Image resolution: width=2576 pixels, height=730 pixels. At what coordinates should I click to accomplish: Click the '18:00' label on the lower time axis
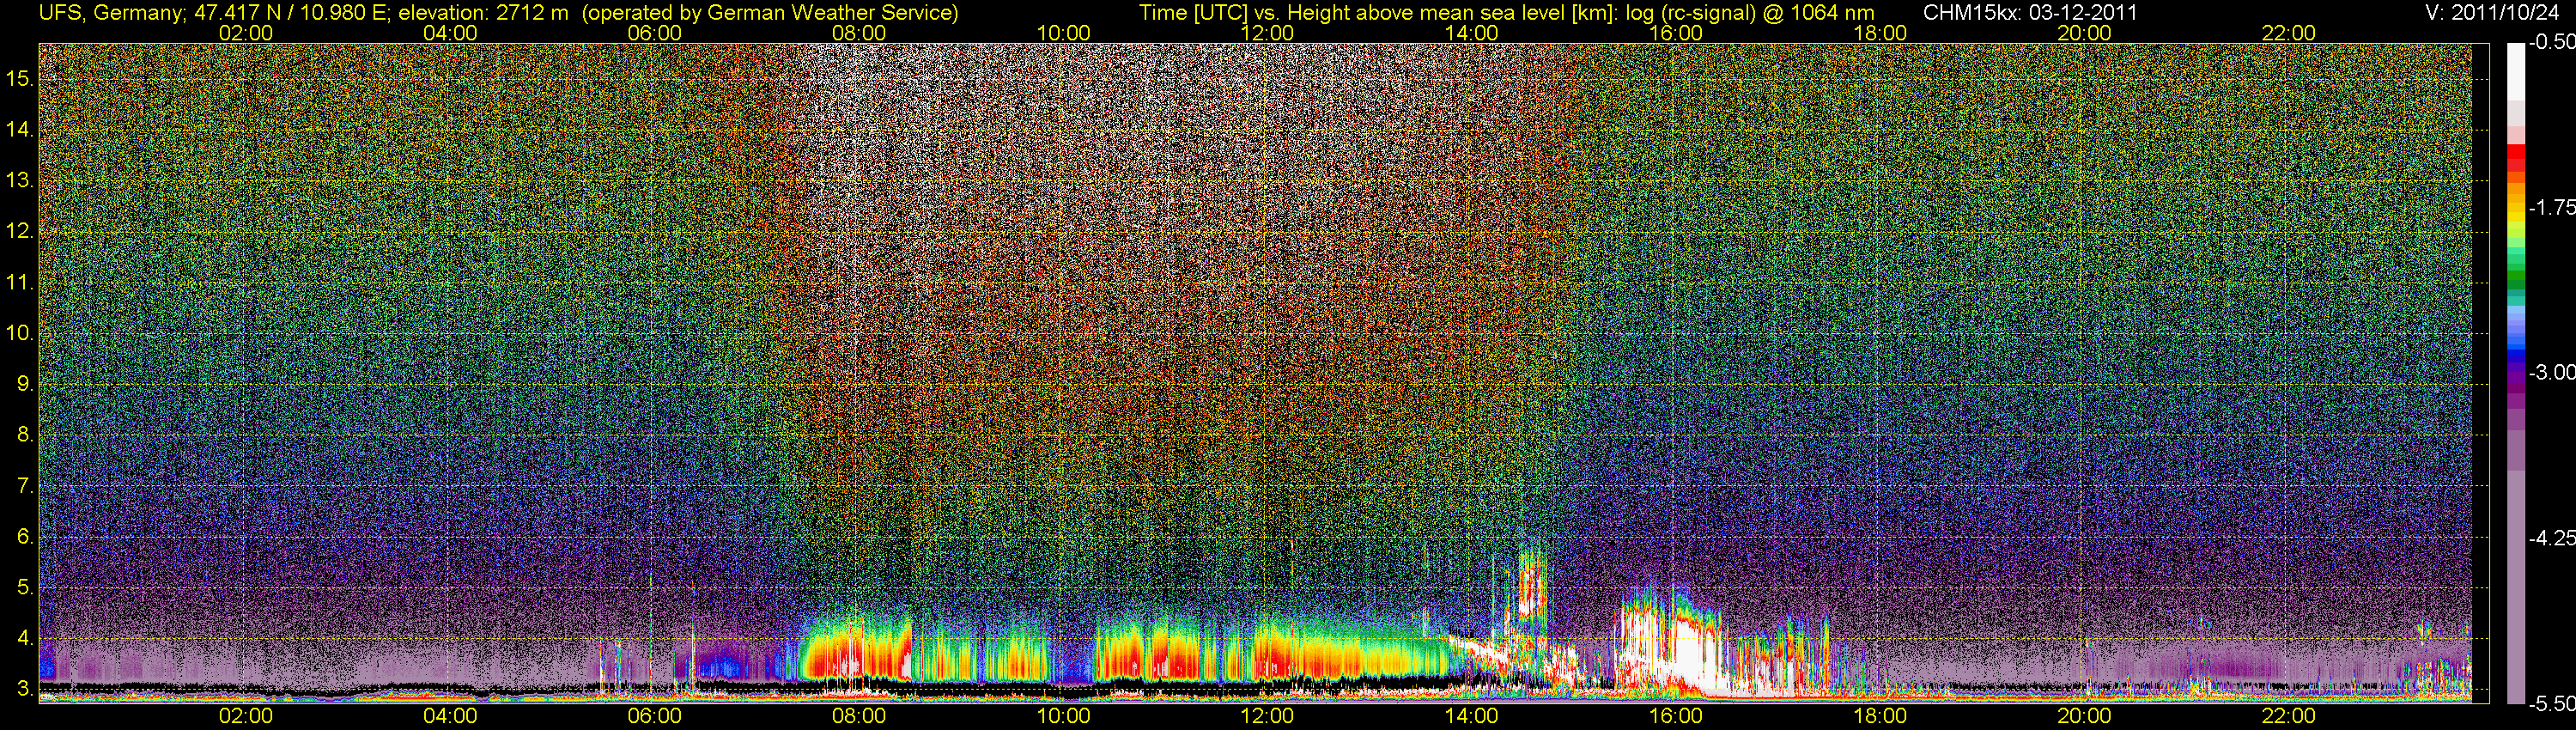pyautogui.click(x=1880, y=716)
